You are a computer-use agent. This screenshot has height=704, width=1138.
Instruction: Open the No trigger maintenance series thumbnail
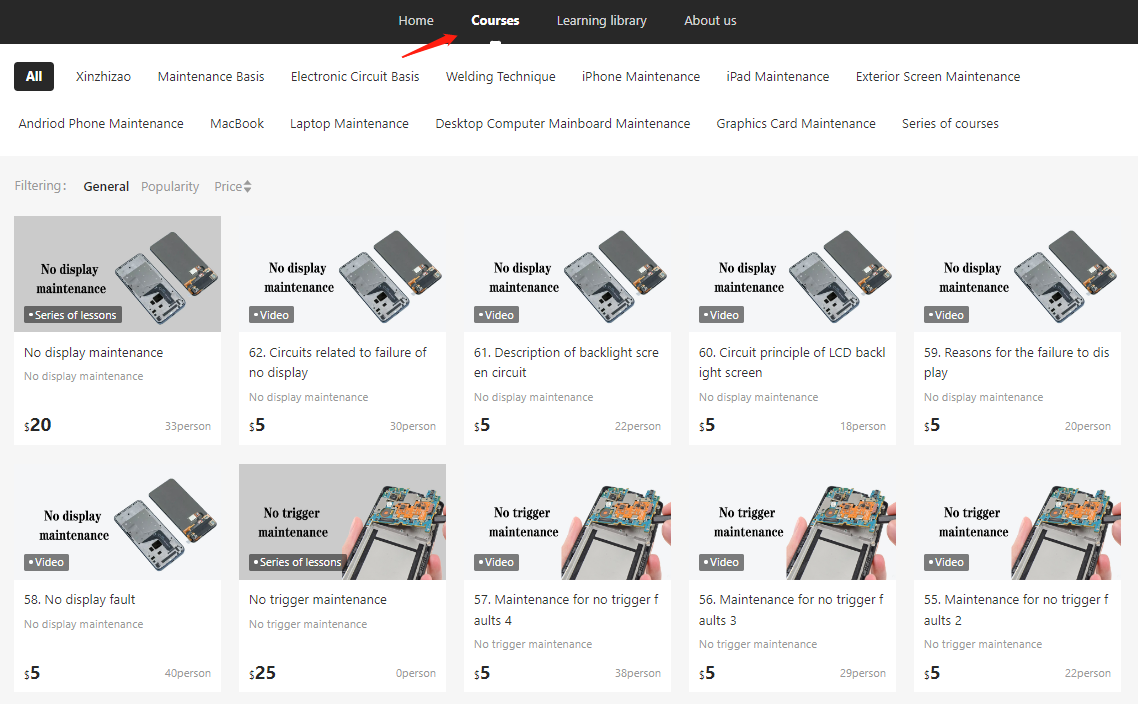(342, 521)
